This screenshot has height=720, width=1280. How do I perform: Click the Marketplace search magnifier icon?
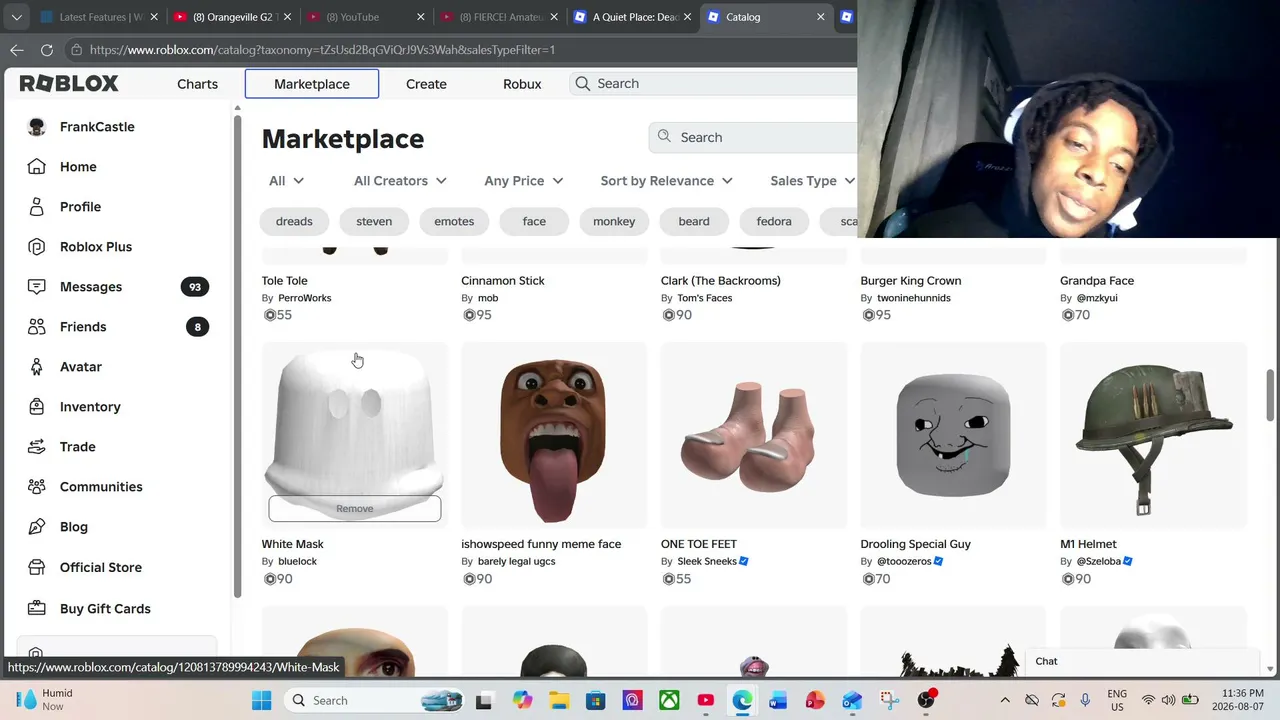[665, 137]
